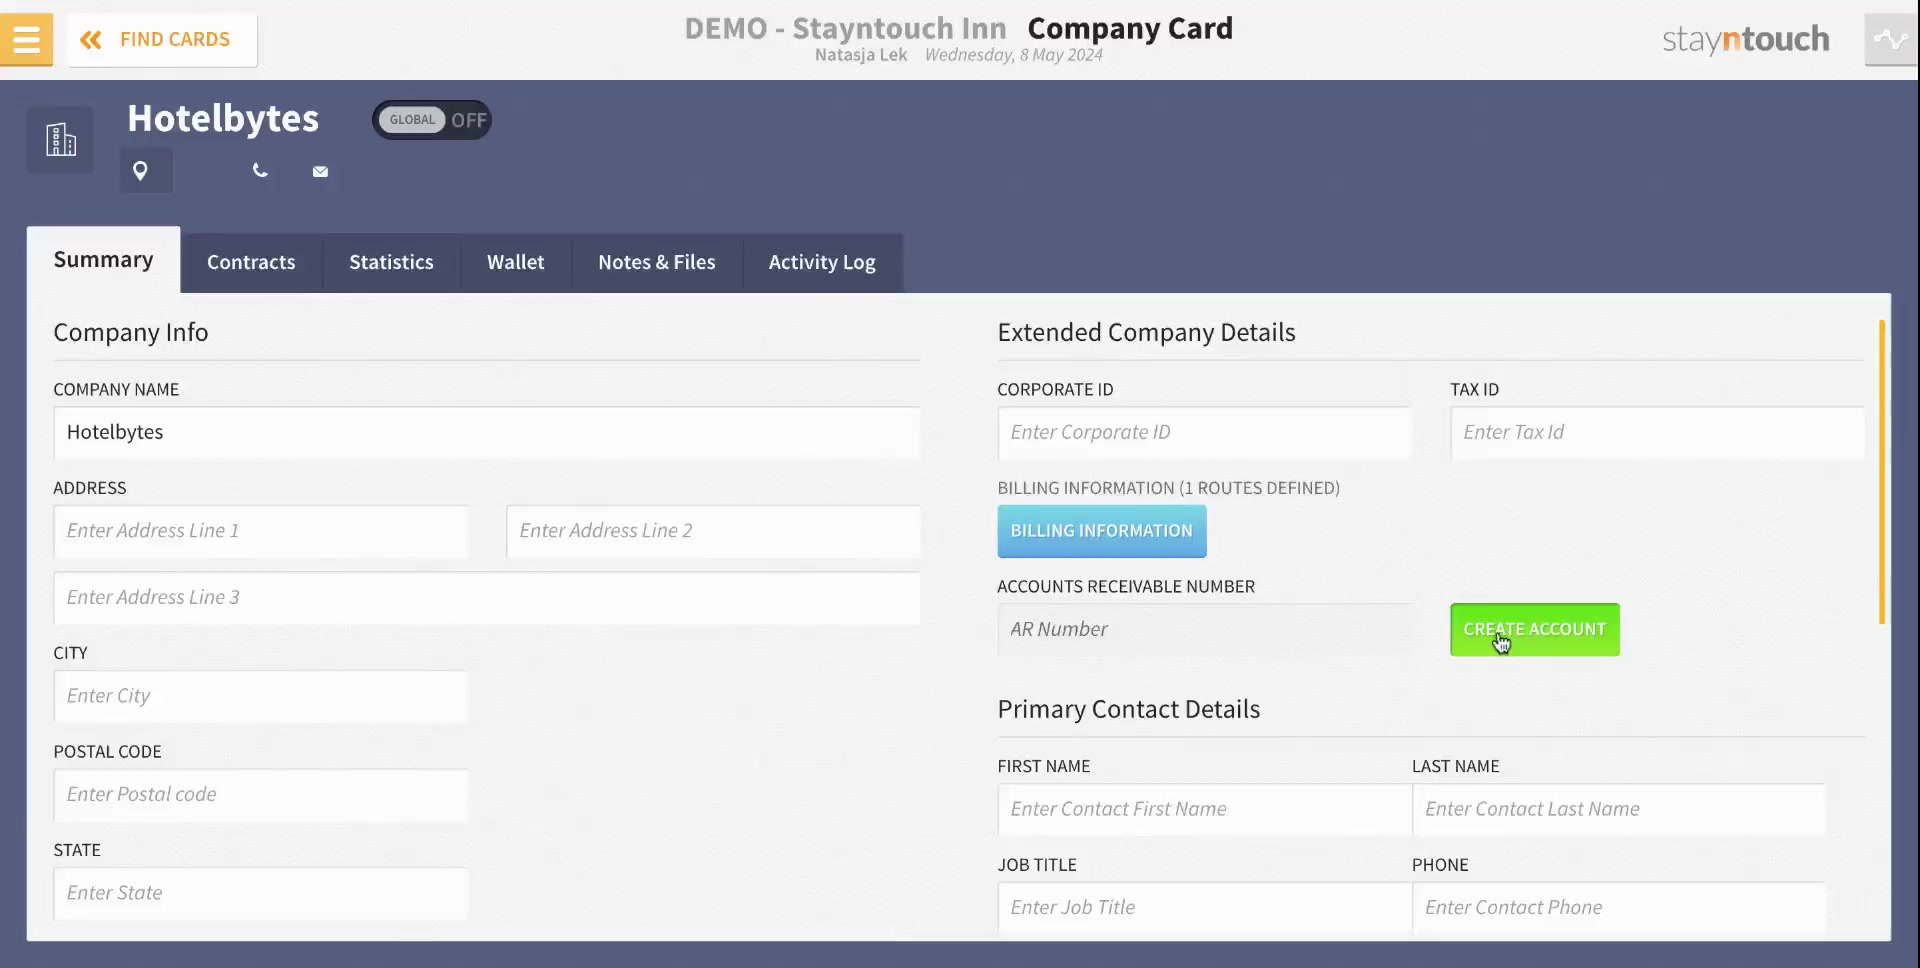The width and height of the screenshot is (1920, 968).
Task: Click the Company Info heading
Action: (x=131, y=333)
